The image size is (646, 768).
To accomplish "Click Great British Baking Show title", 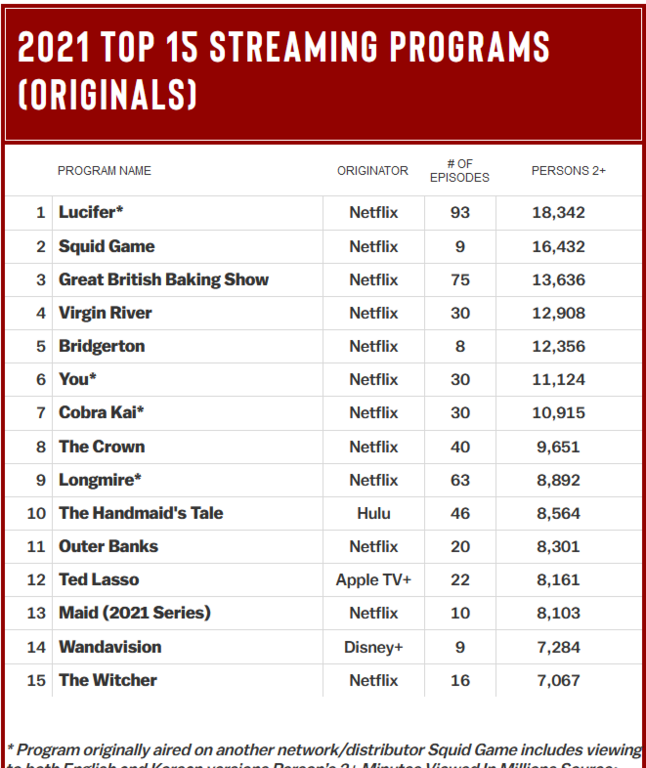I will coord(163,280).
